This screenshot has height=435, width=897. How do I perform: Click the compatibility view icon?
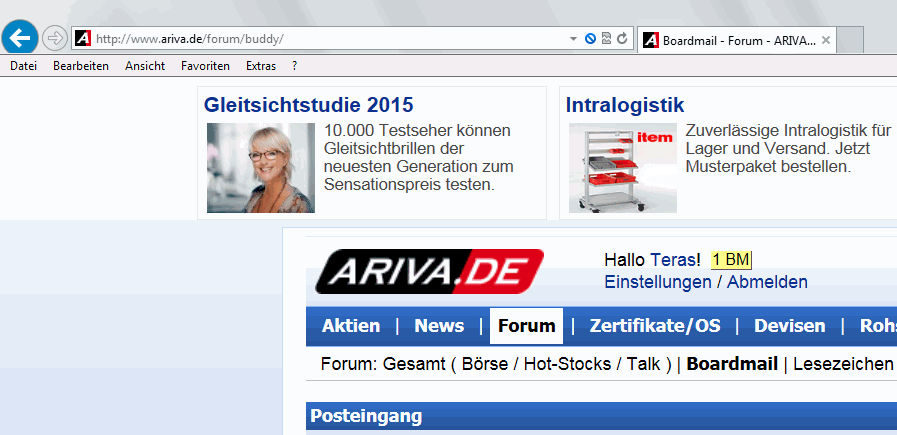(x=606, y=39)
